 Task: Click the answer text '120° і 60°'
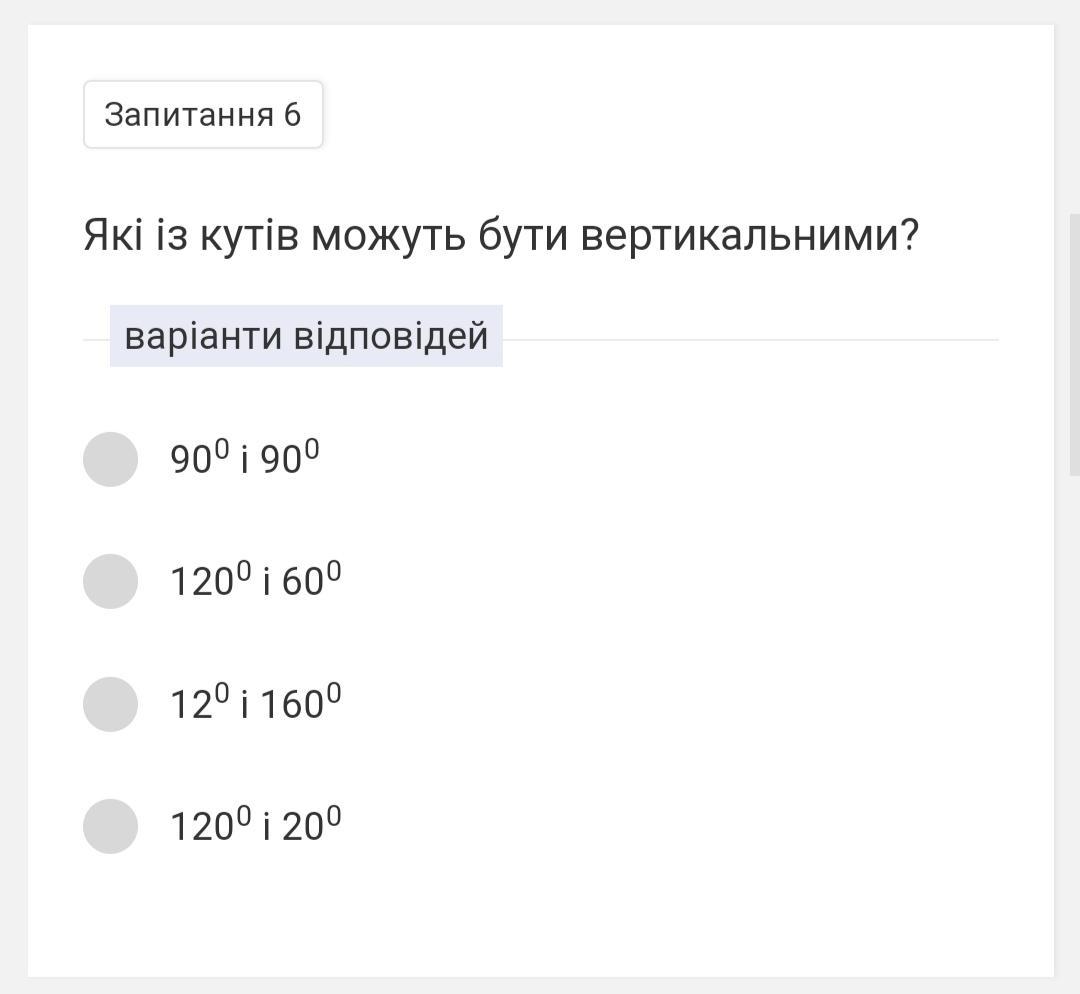point(256,581)
